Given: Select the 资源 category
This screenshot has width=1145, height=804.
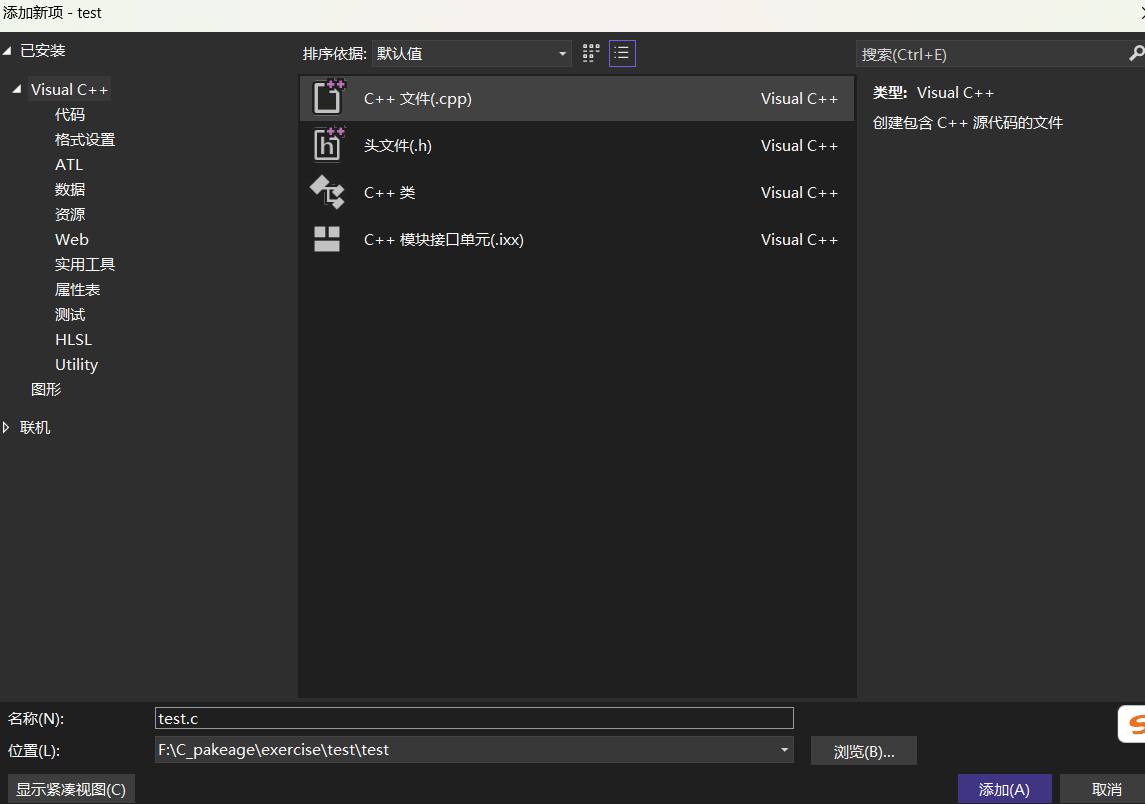Looking at the screenshot, I should coord(70,214).
